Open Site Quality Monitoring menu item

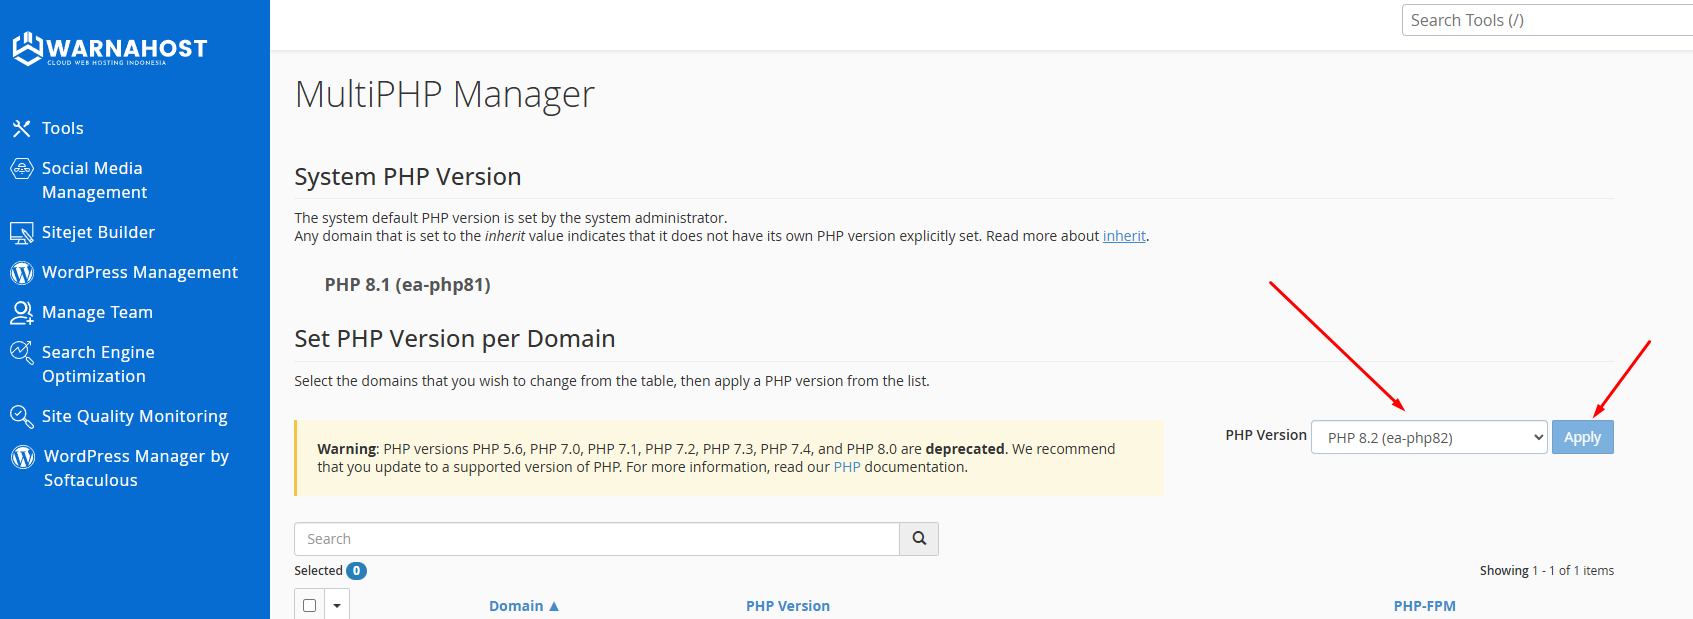pyautogui.click(x=134, y=416)
